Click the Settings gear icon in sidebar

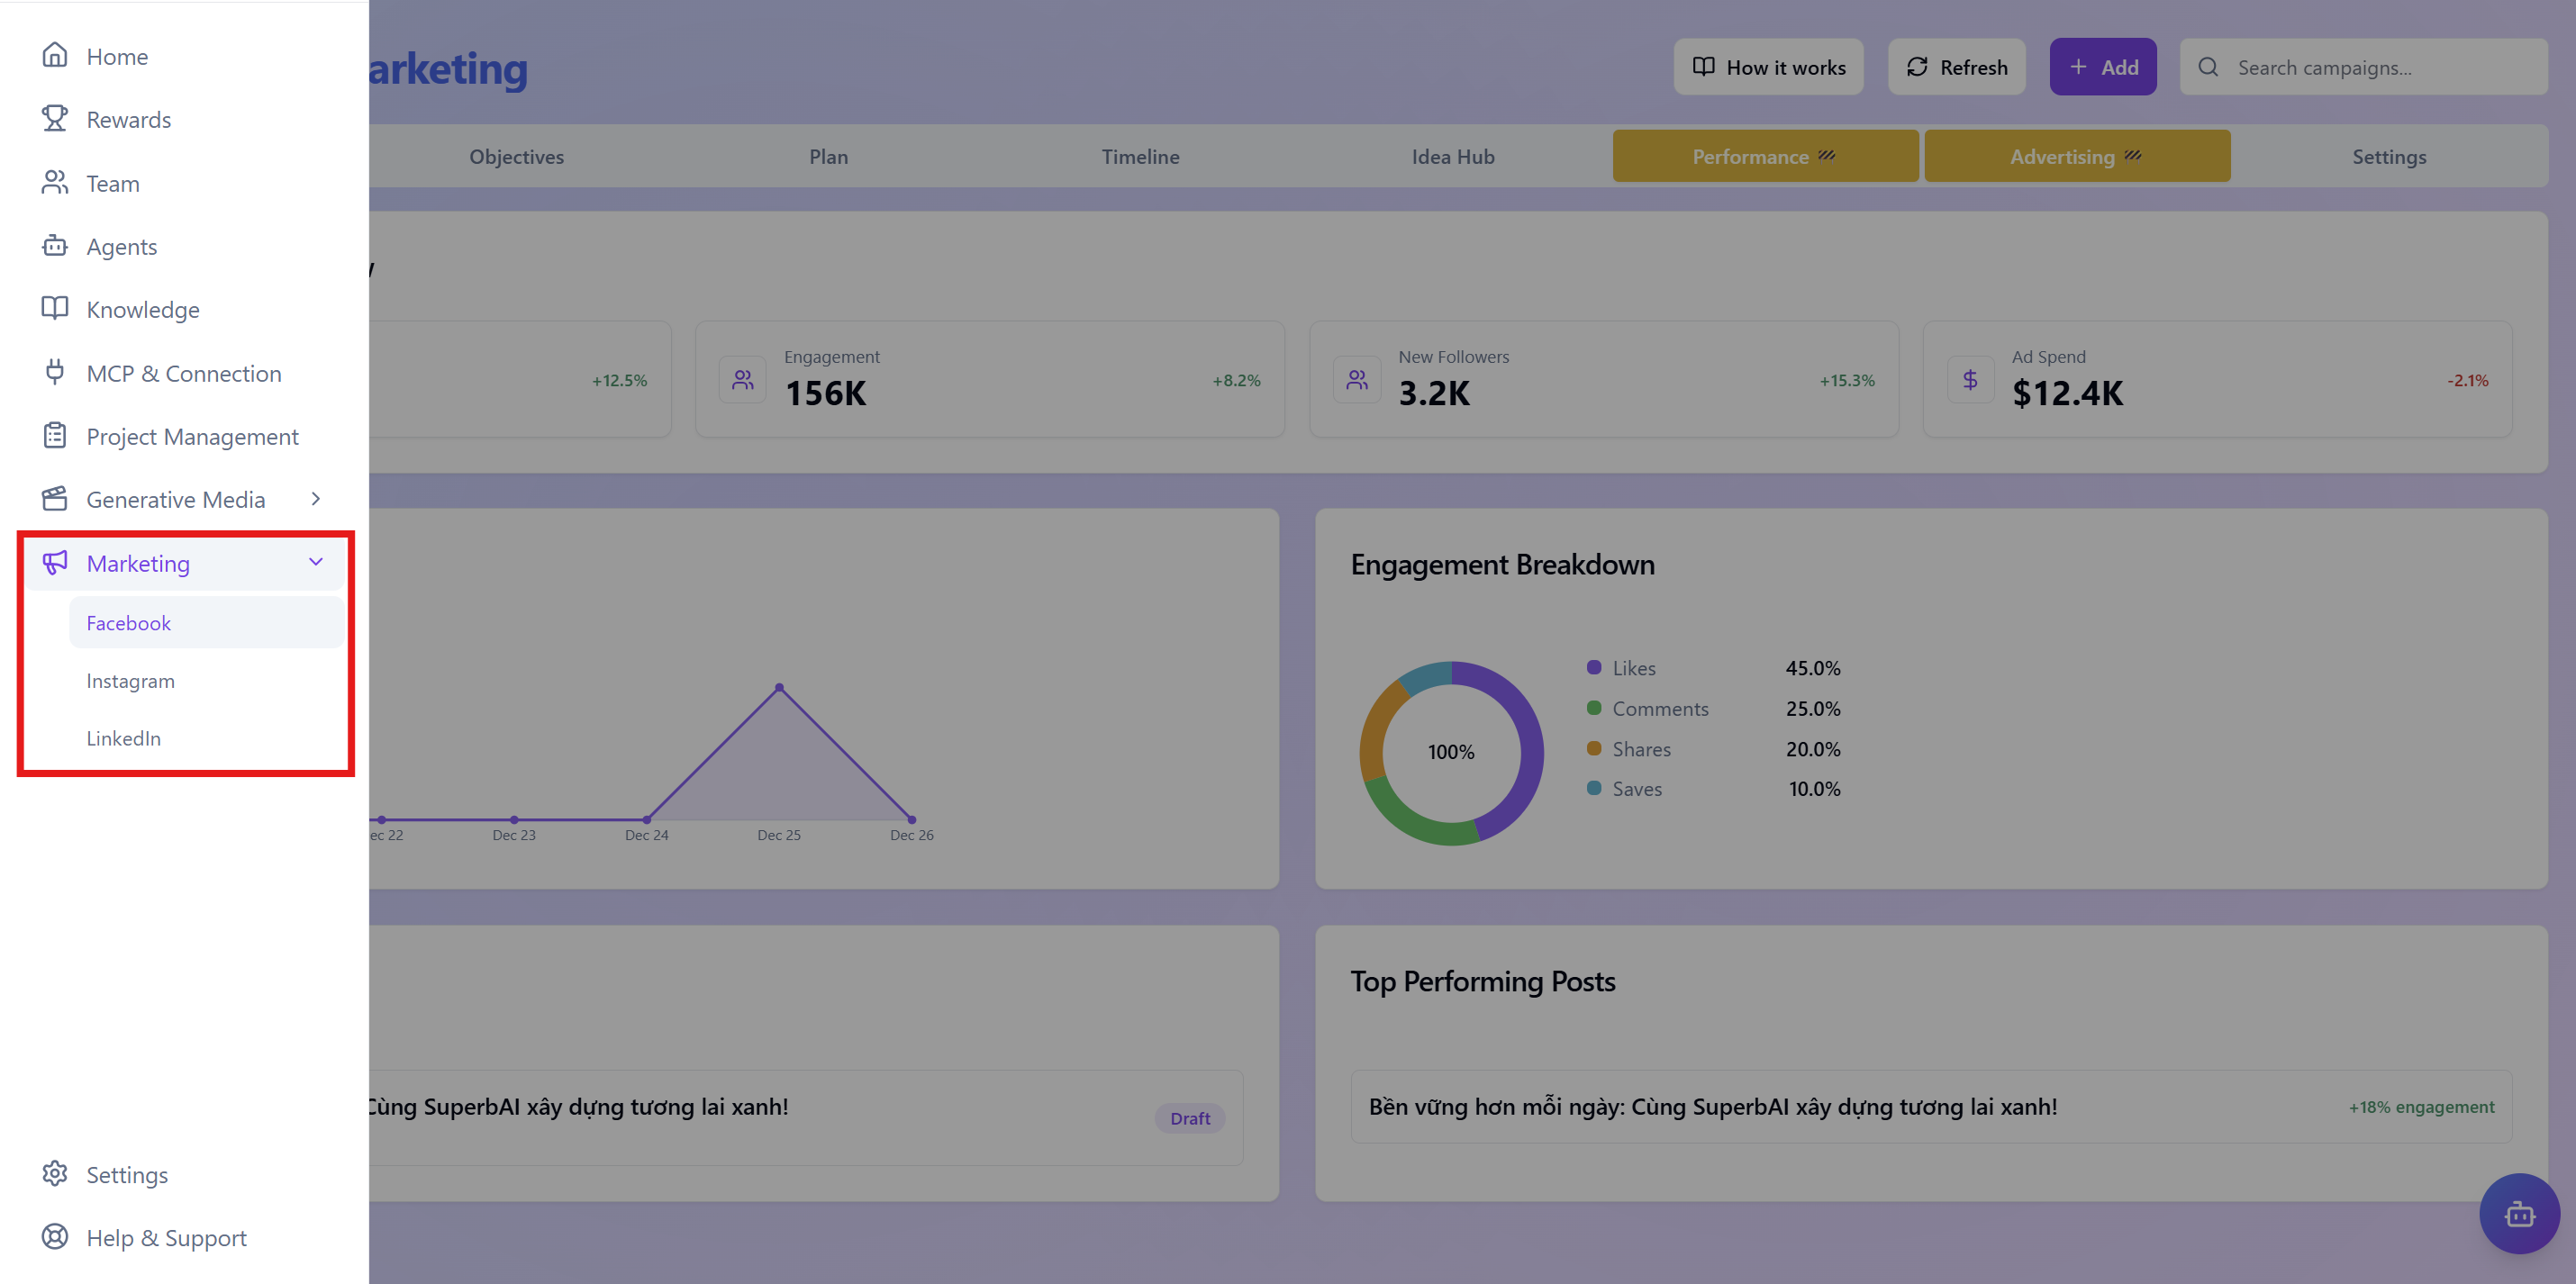[x=56, y=1174]
